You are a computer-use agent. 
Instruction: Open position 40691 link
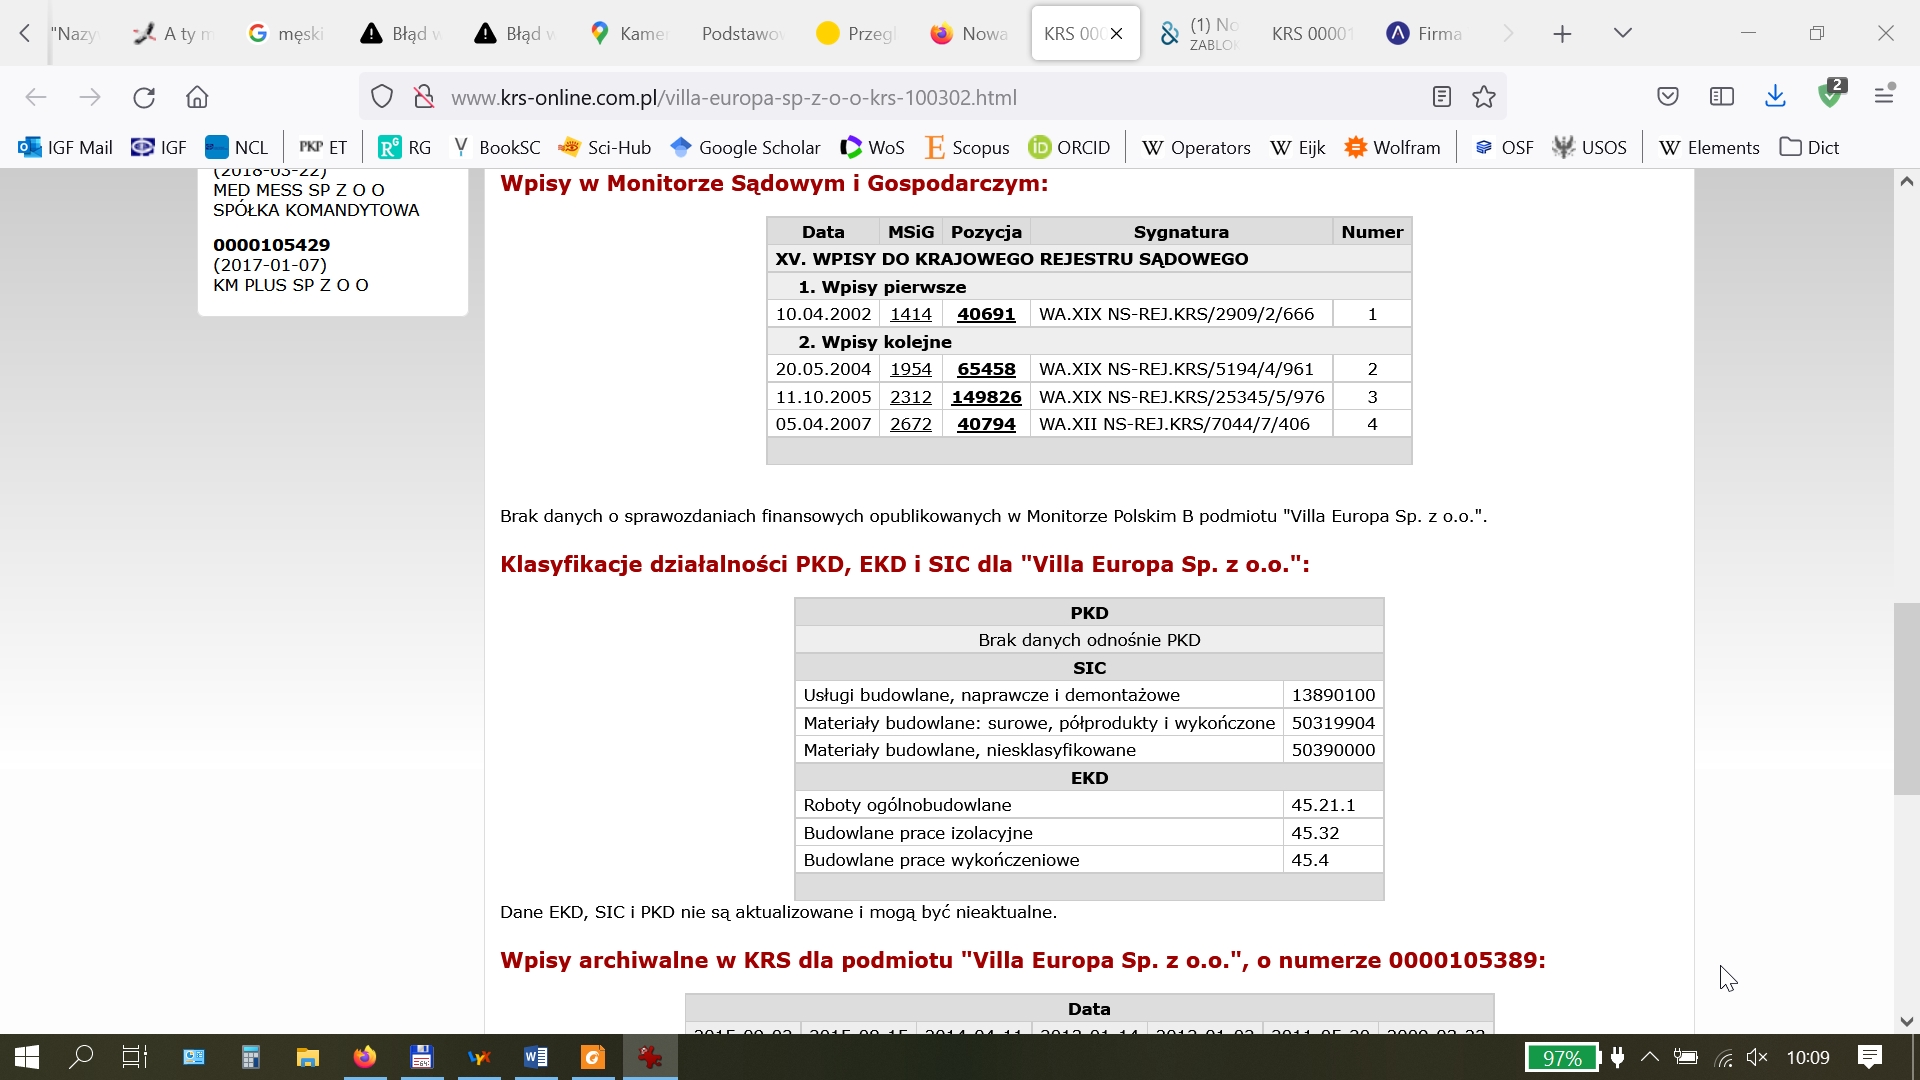(986, 314)
